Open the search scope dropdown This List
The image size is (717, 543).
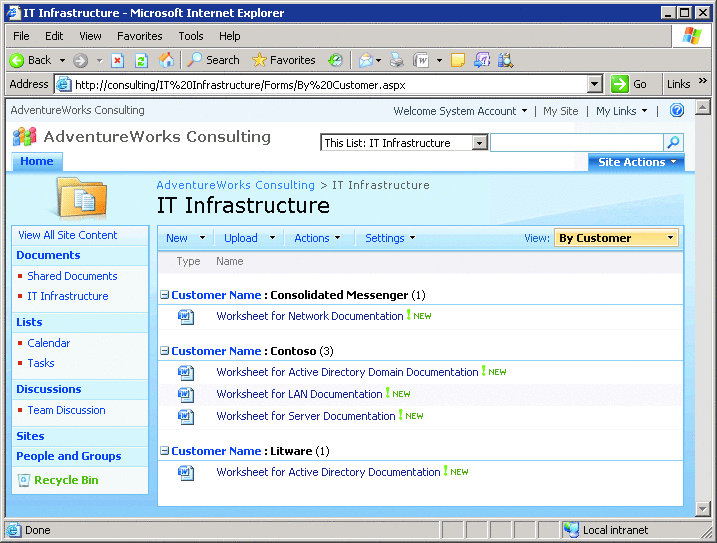coord(479,143)
